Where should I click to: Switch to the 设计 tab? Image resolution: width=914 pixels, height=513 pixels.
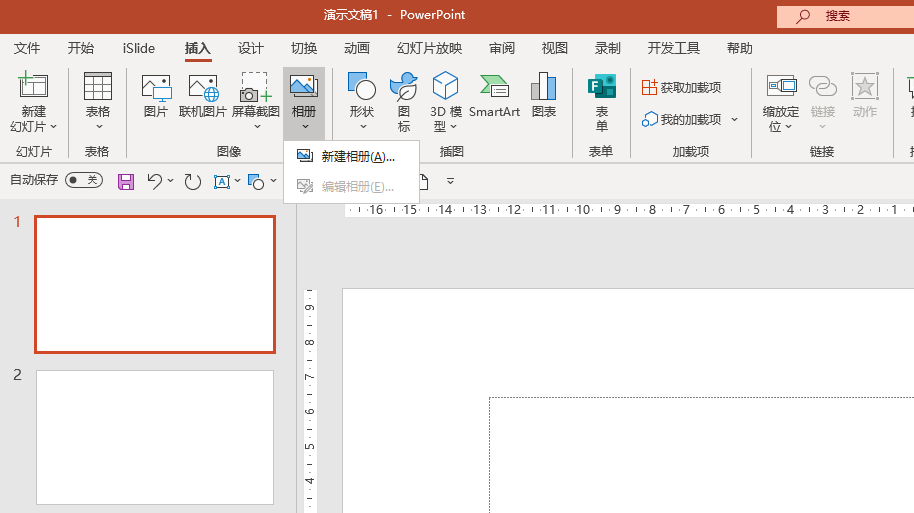pos(251,48)
